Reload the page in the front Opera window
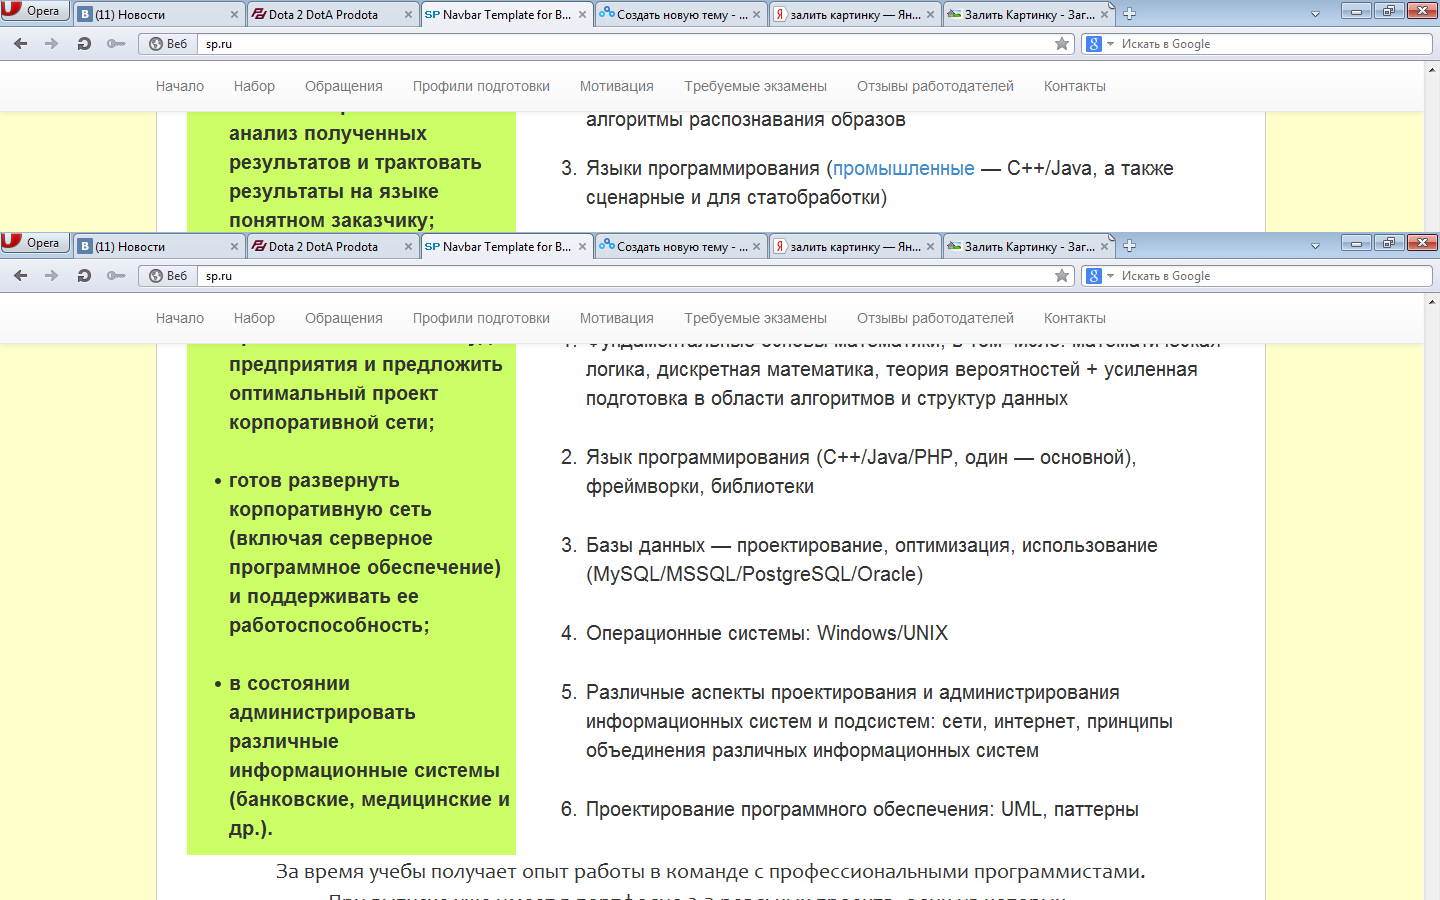The image size is (1440, 900). click(84, 276)
